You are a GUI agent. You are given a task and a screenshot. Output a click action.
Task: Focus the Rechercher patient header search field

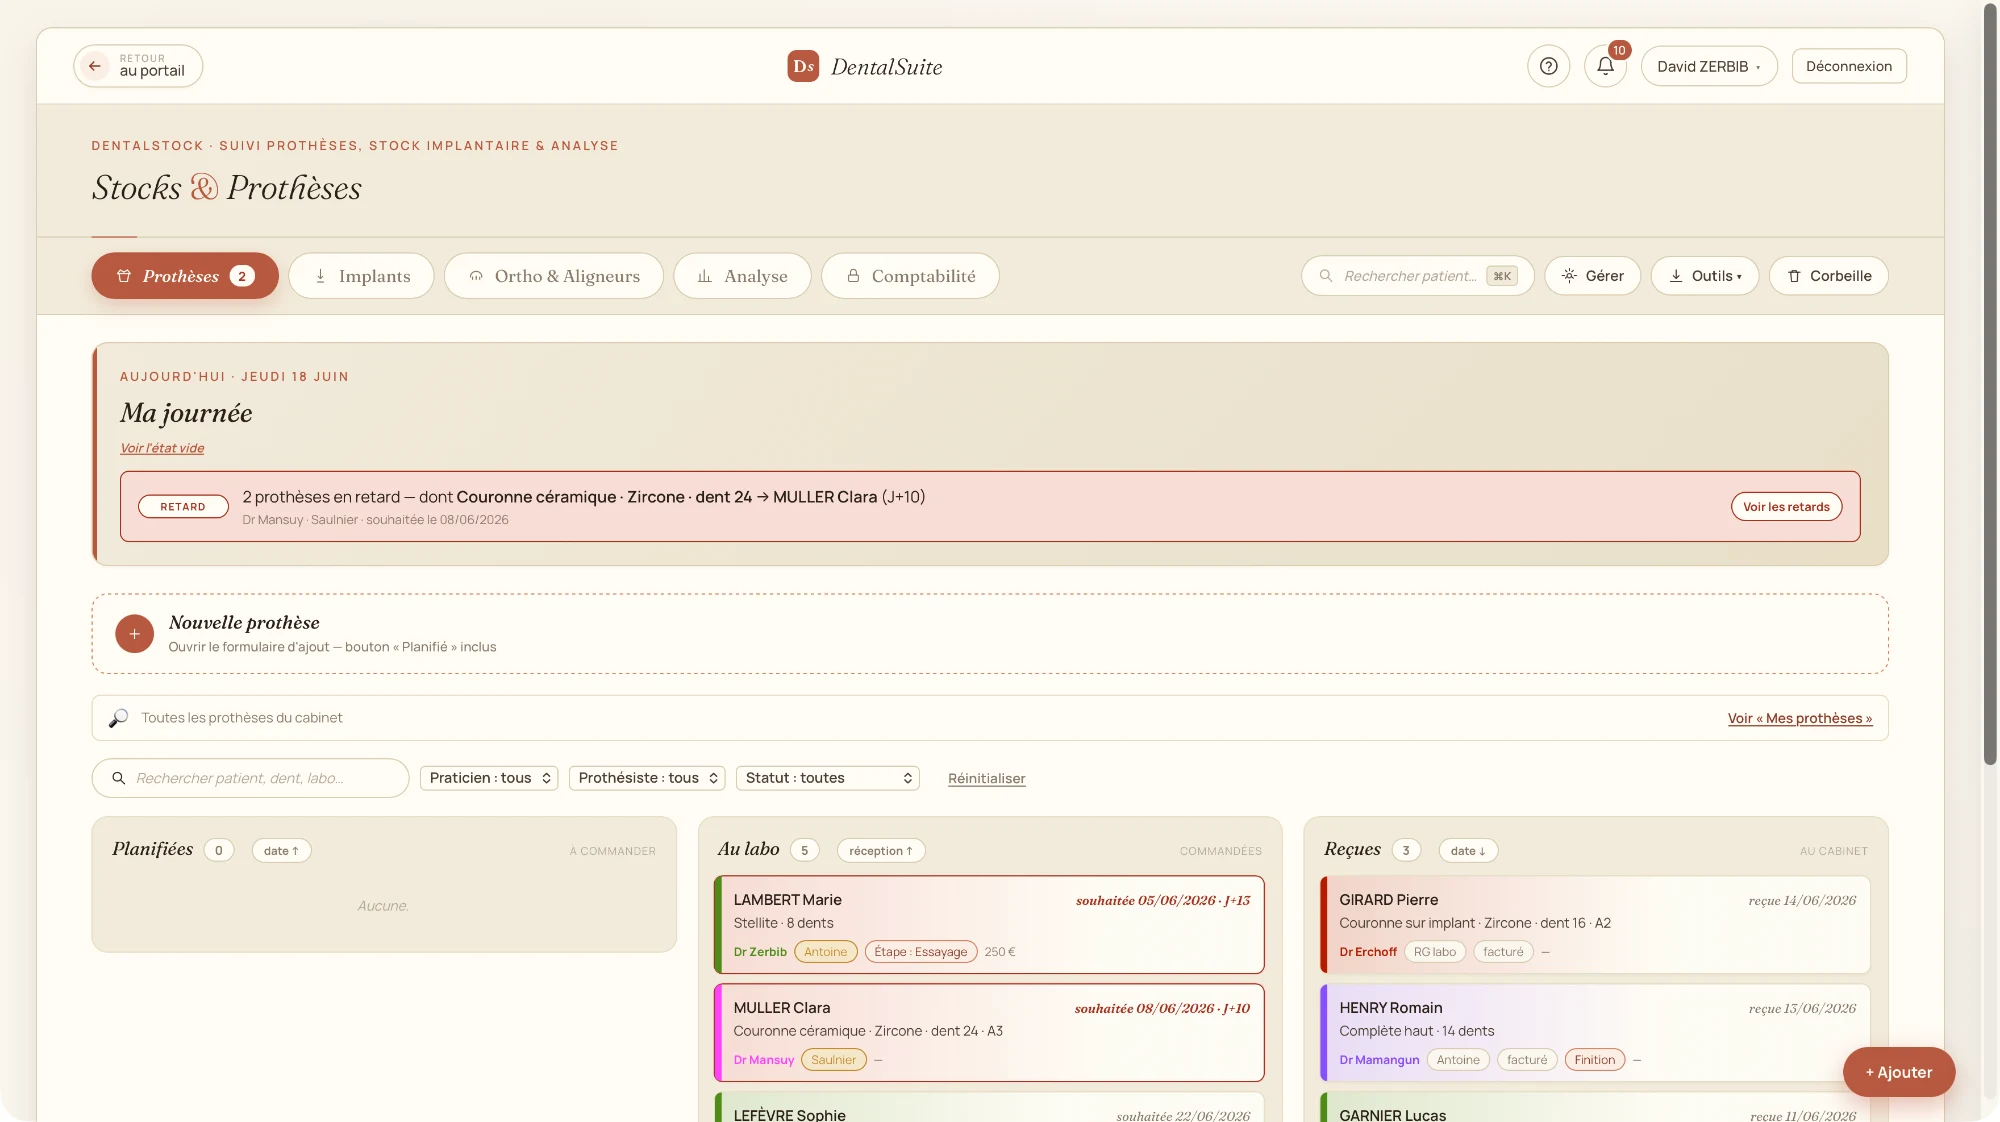(1417, 276)
